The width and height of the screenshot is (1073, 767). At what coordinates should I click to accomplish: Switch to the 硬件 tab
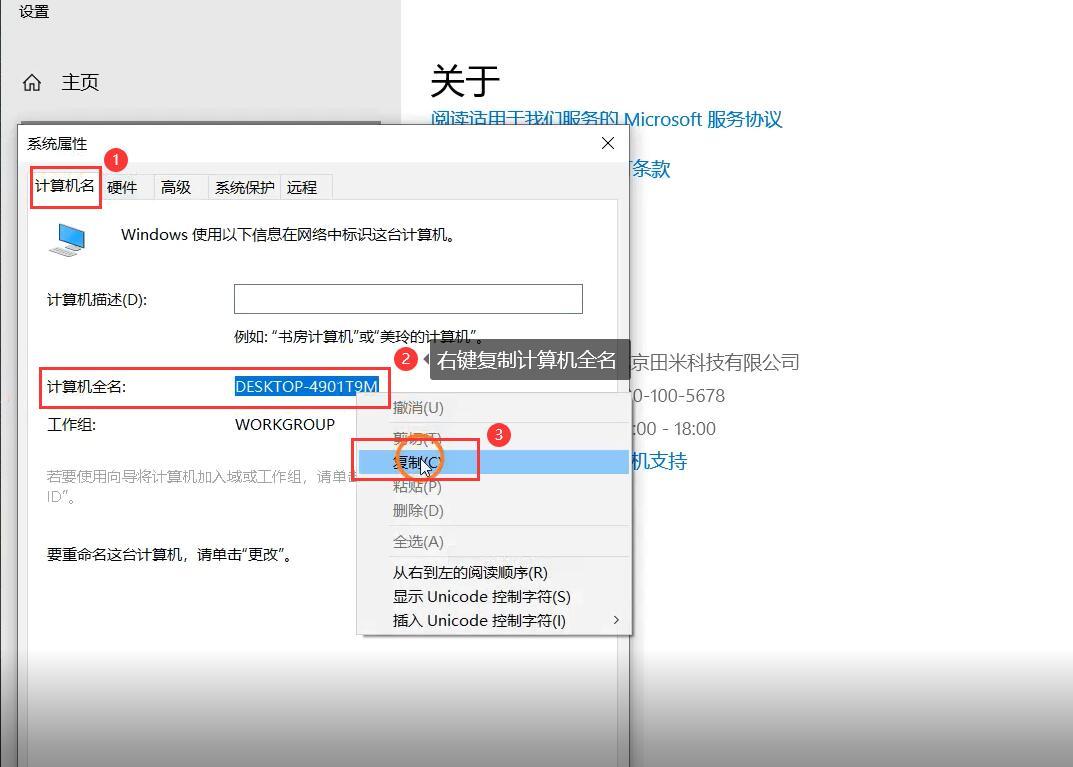pos(123,187)
